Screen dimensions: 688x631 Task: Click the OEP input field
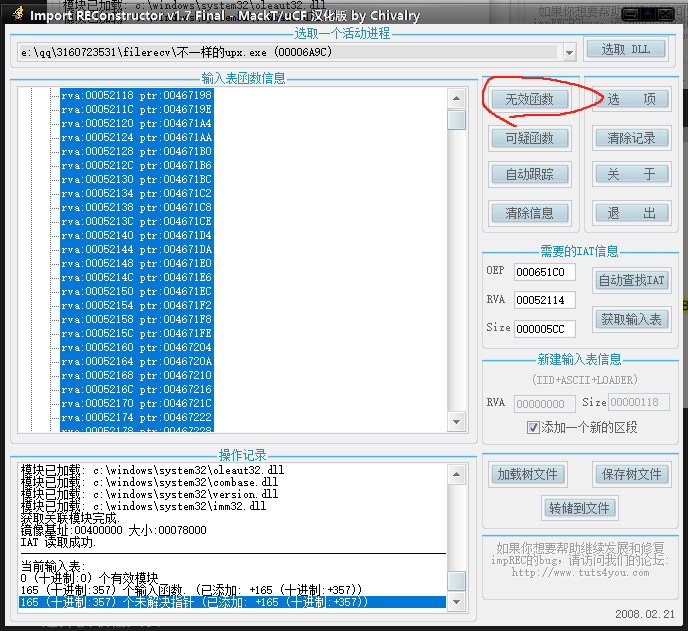click(539, 272)
